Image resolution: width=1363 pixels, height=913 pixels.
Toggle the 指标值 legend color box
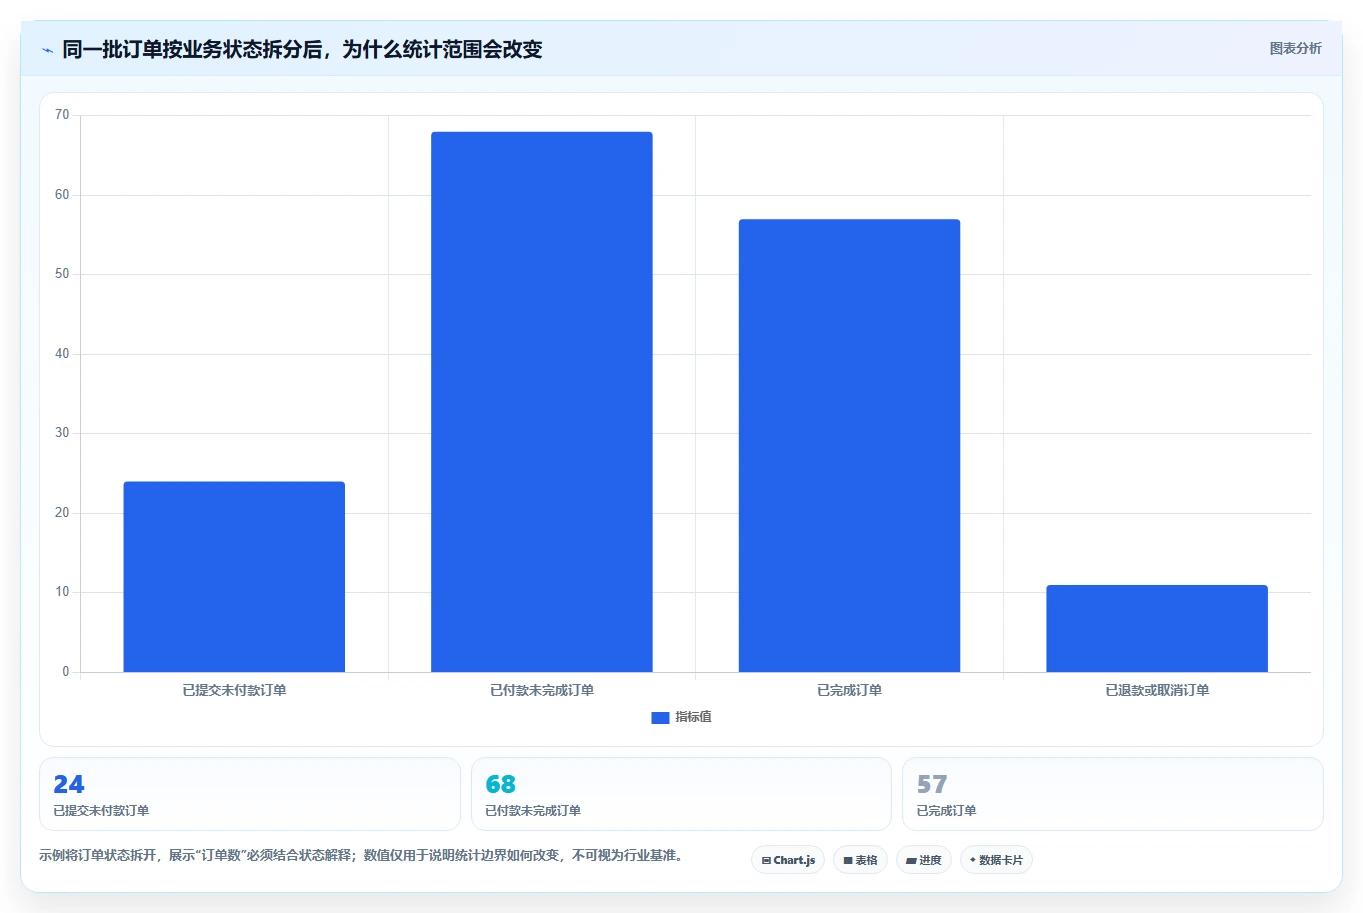point(660,717)
